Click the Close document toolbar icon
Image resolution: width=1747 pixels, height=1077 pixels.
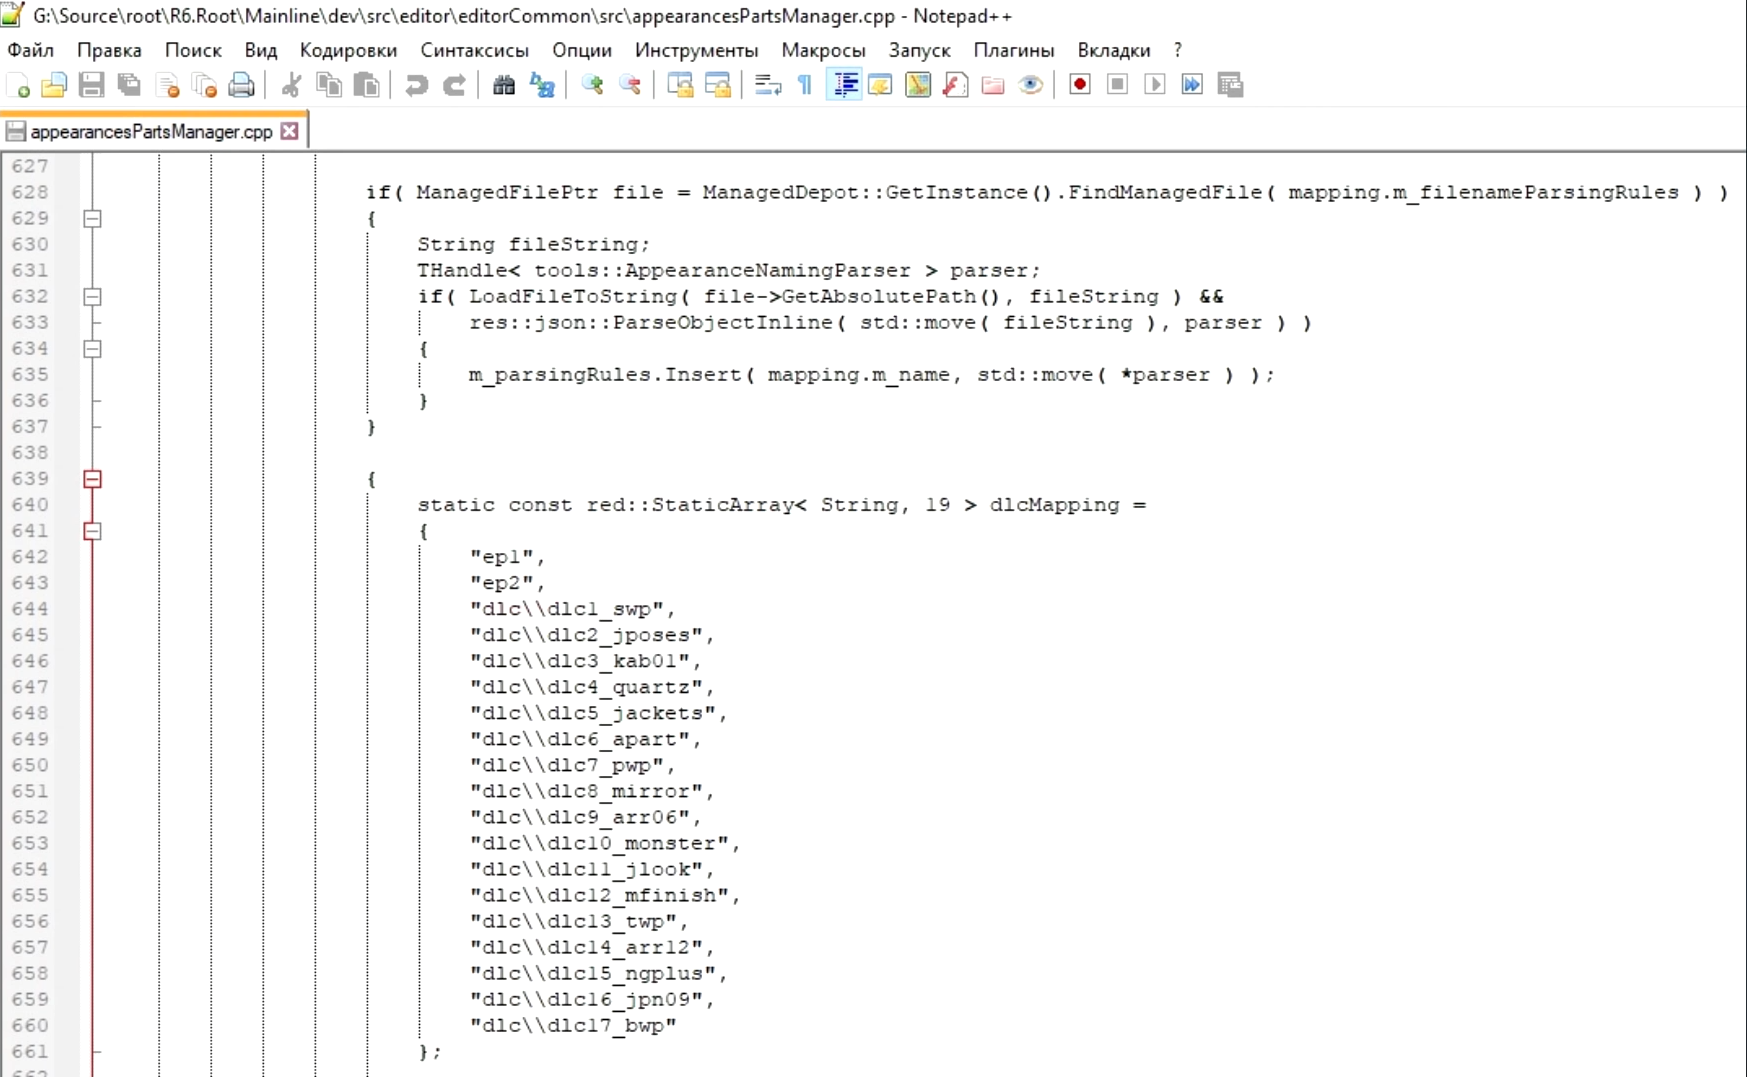point(167,85)
